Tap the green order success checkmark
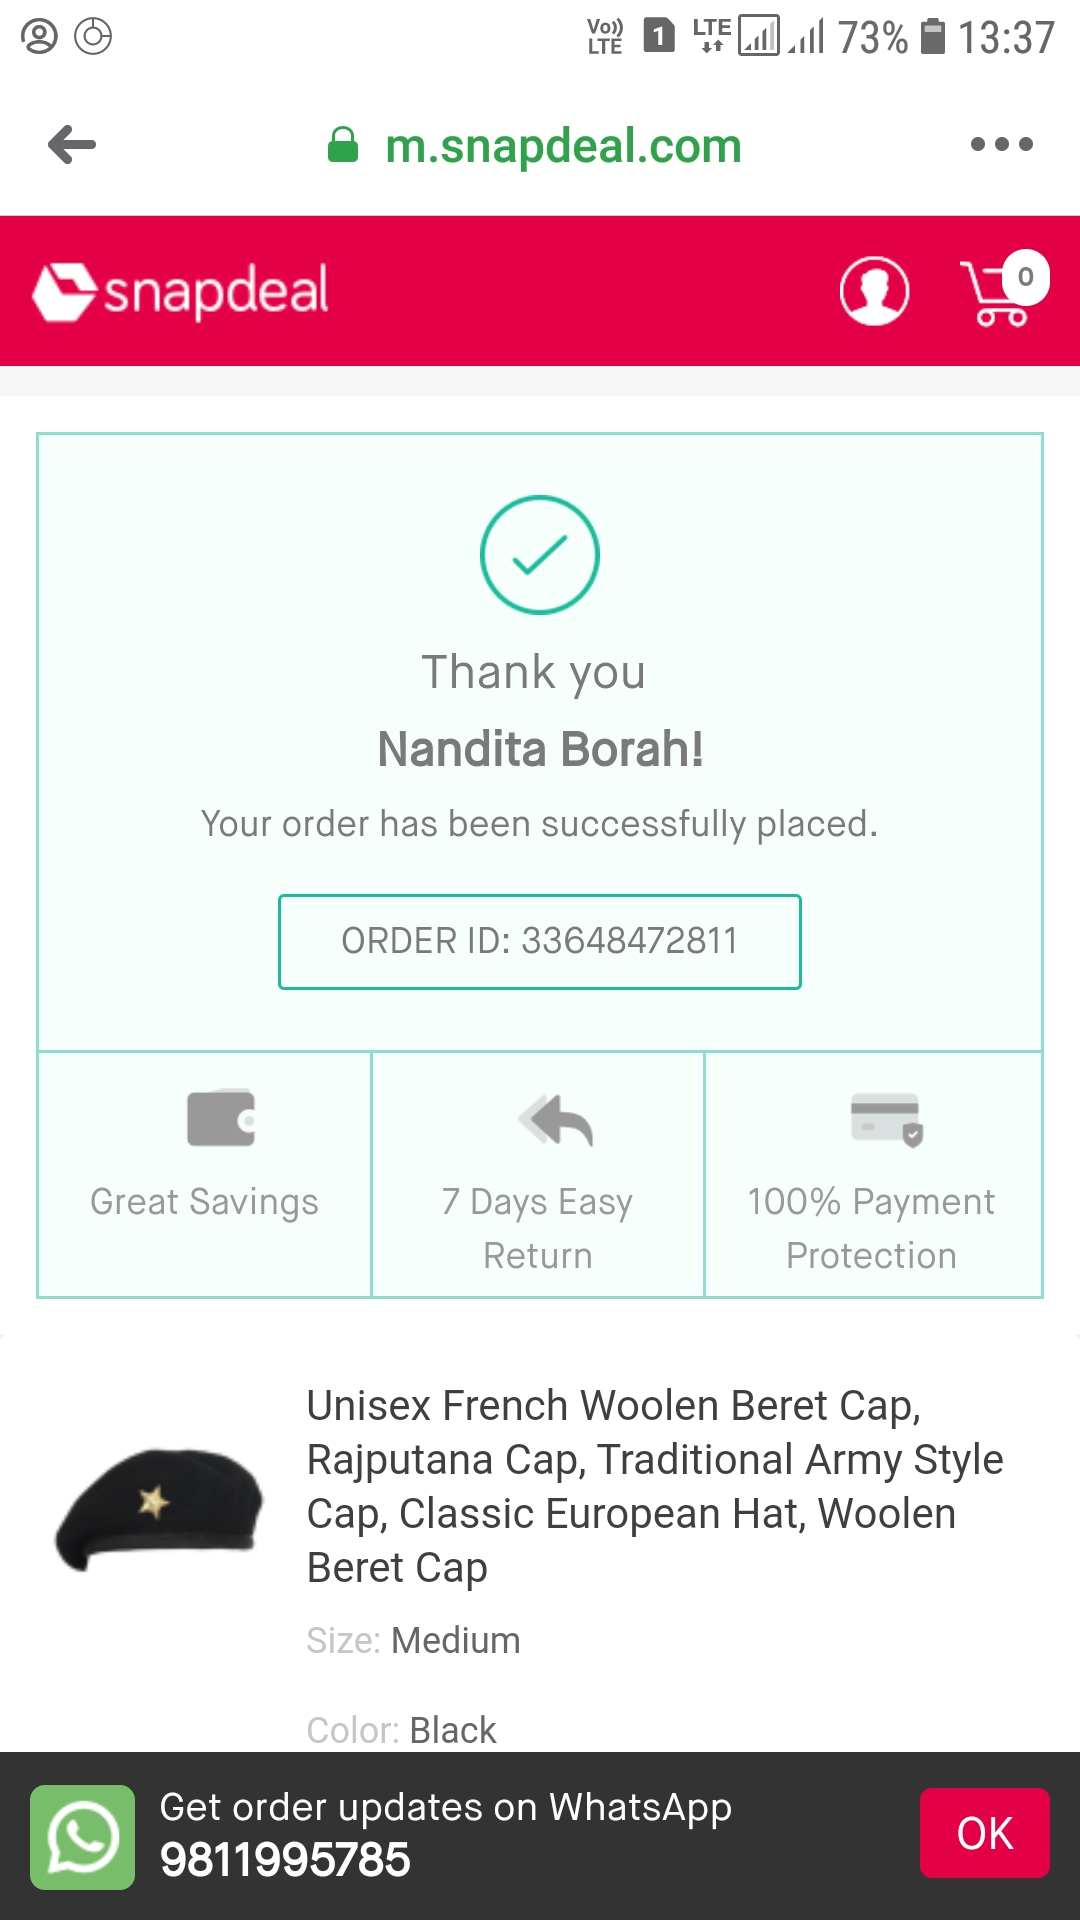The image size is (1080, 1920). [x=540, y=555]
